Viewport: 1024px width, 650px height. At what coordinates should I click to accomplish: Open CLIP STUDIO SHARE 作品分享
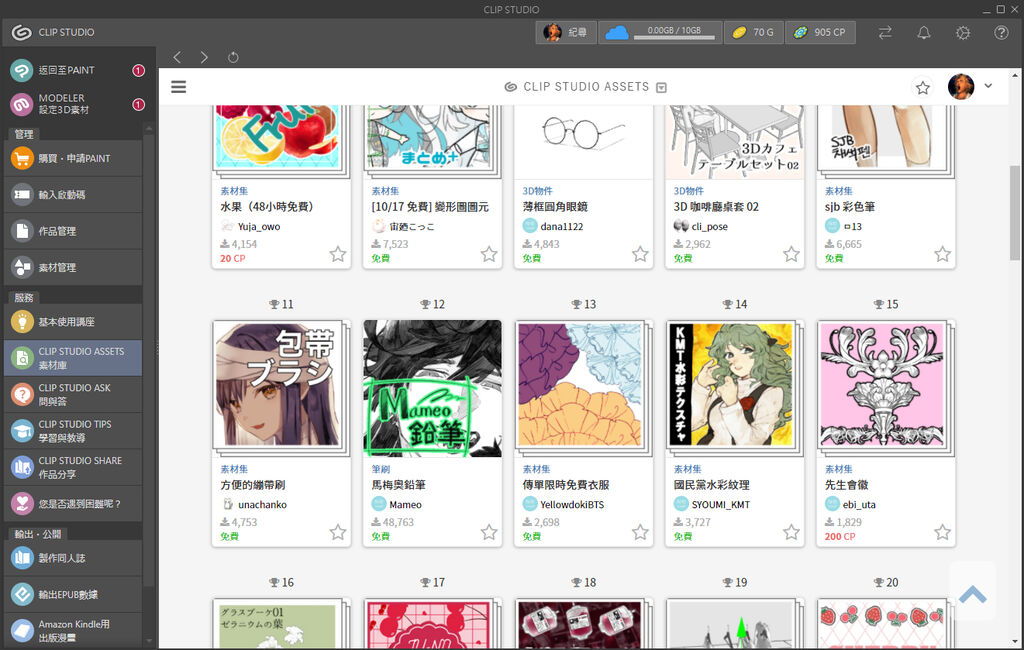point(73,467)
